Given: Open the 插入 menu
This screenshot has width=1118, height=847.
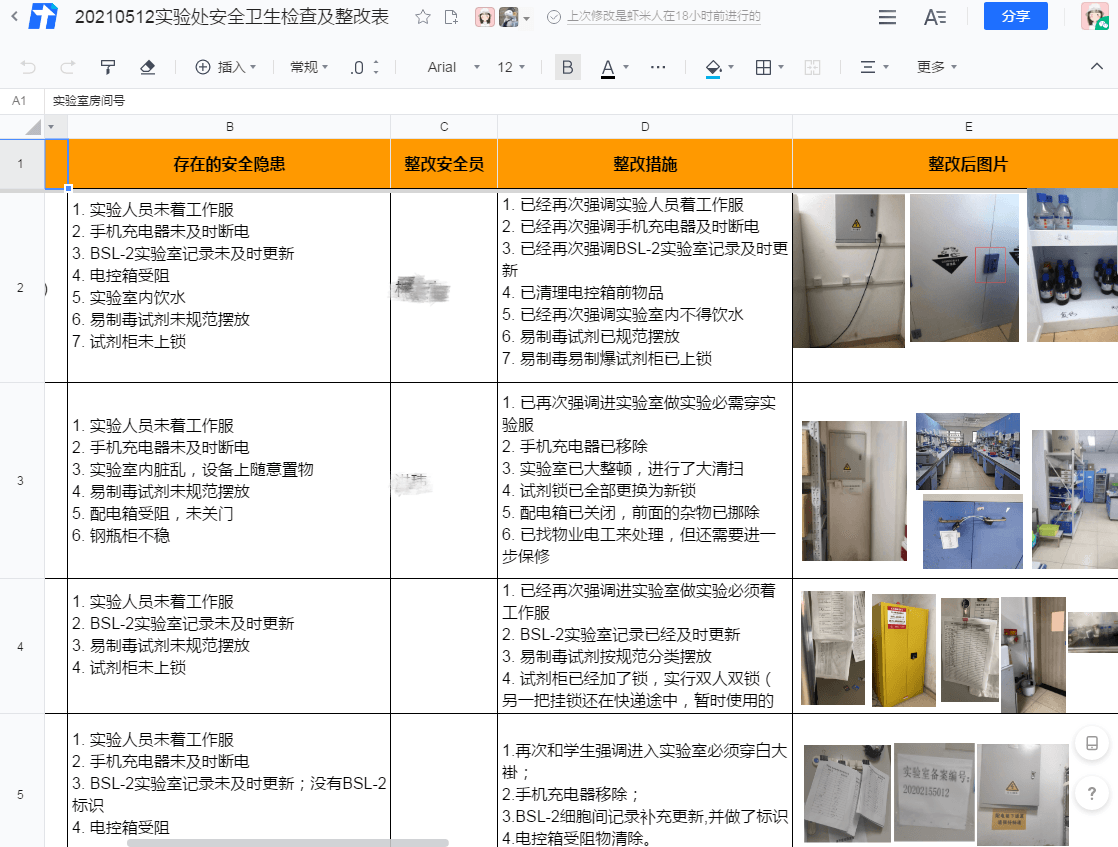Looking at the screenshot, I should point(225,67).
